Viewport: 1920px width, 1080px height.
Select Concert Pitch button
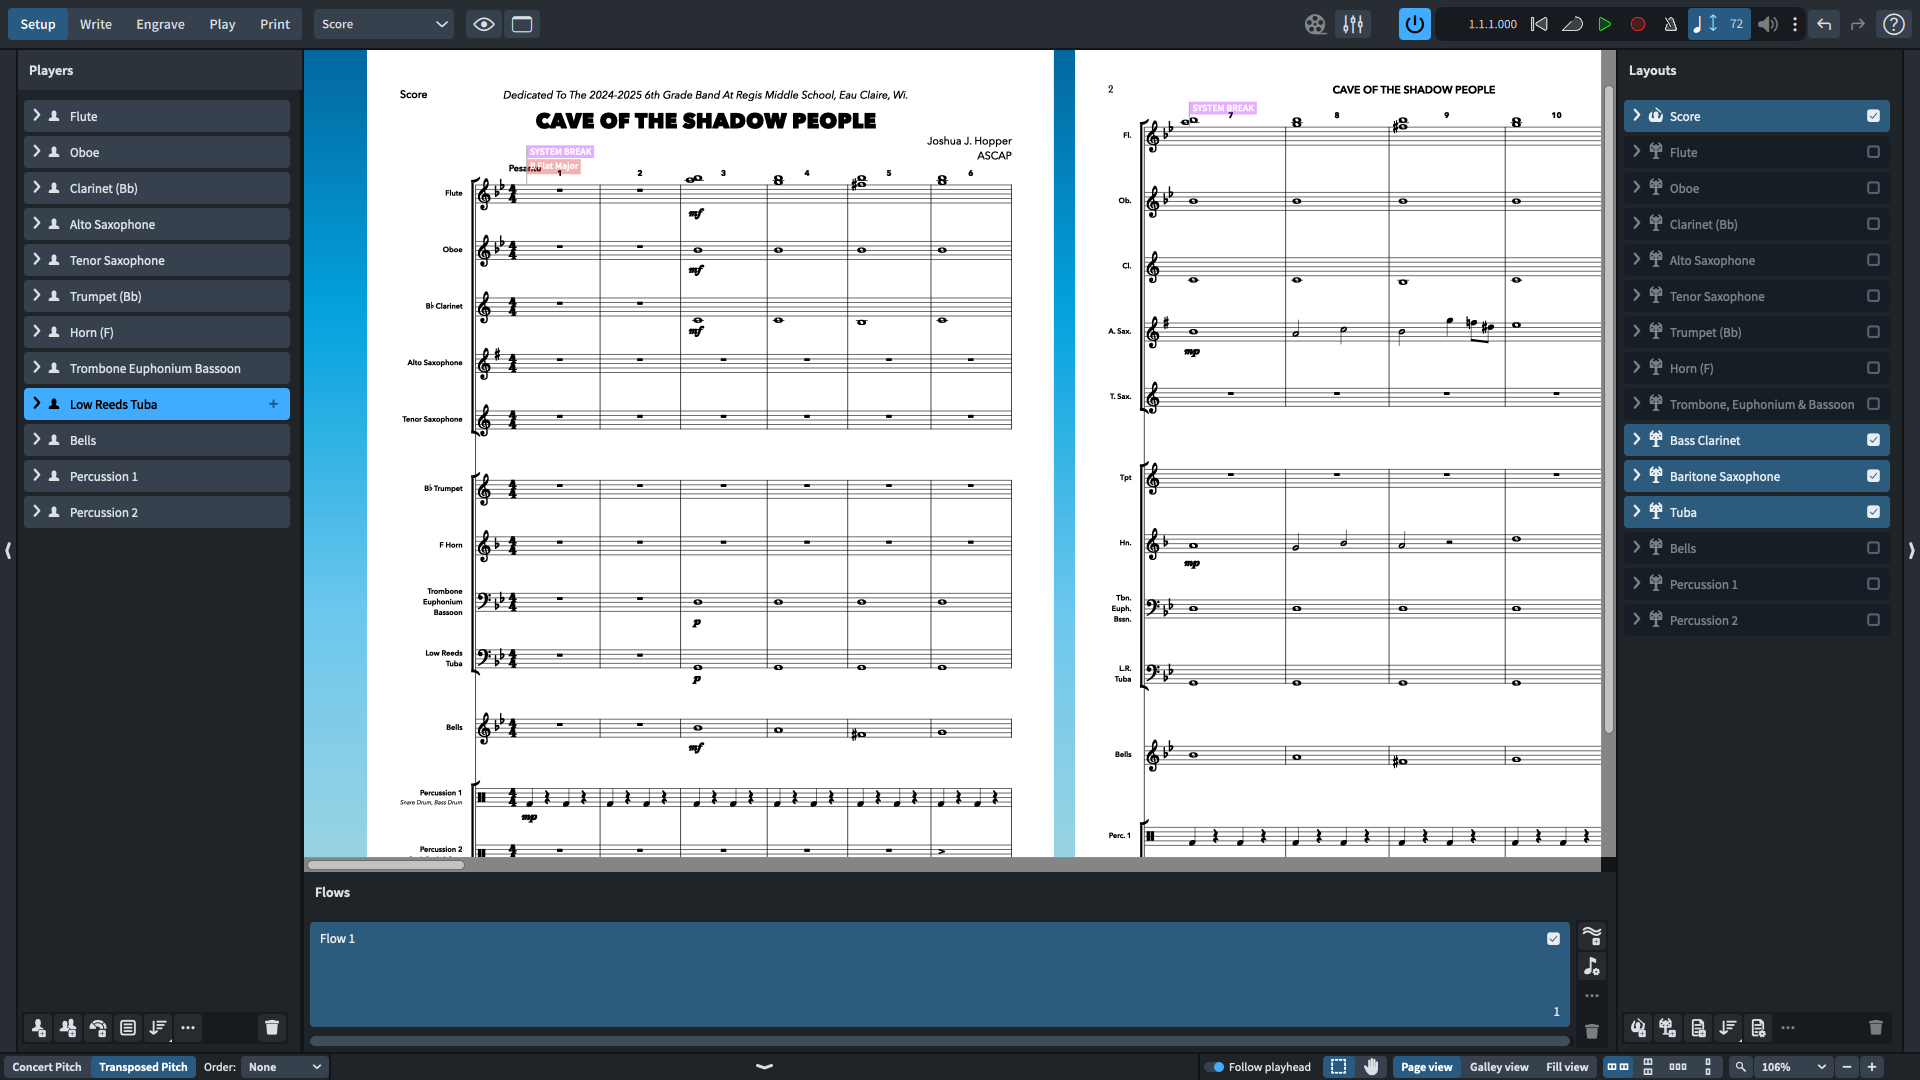pyautogui.click(x=47, y=1067)
